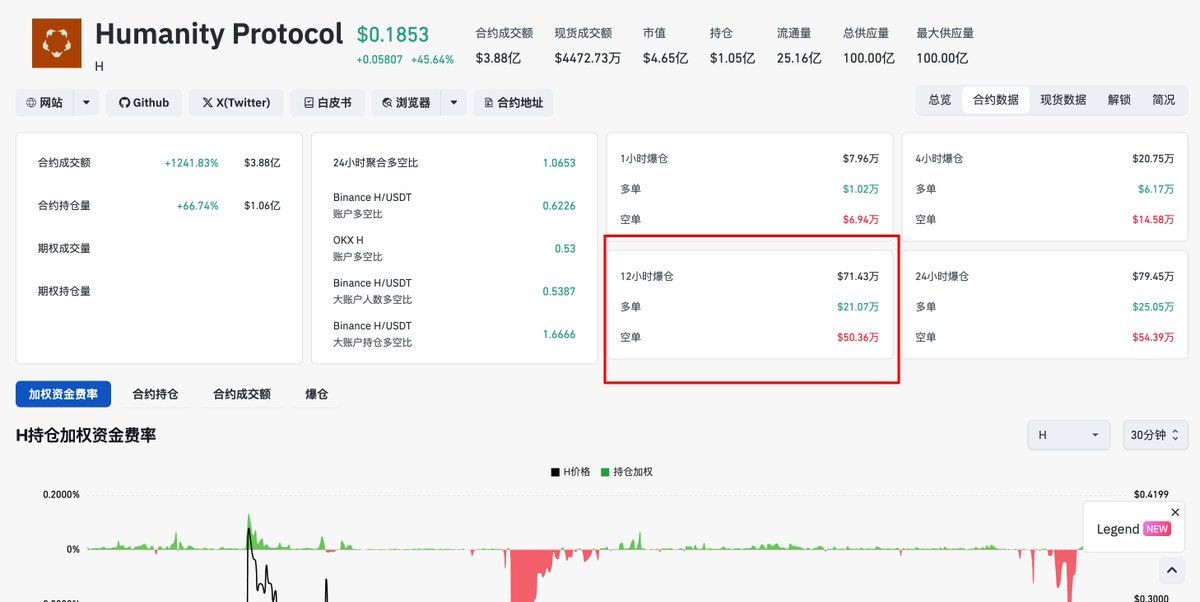Open the 白皮书 whitepaper button

(327, 102)
